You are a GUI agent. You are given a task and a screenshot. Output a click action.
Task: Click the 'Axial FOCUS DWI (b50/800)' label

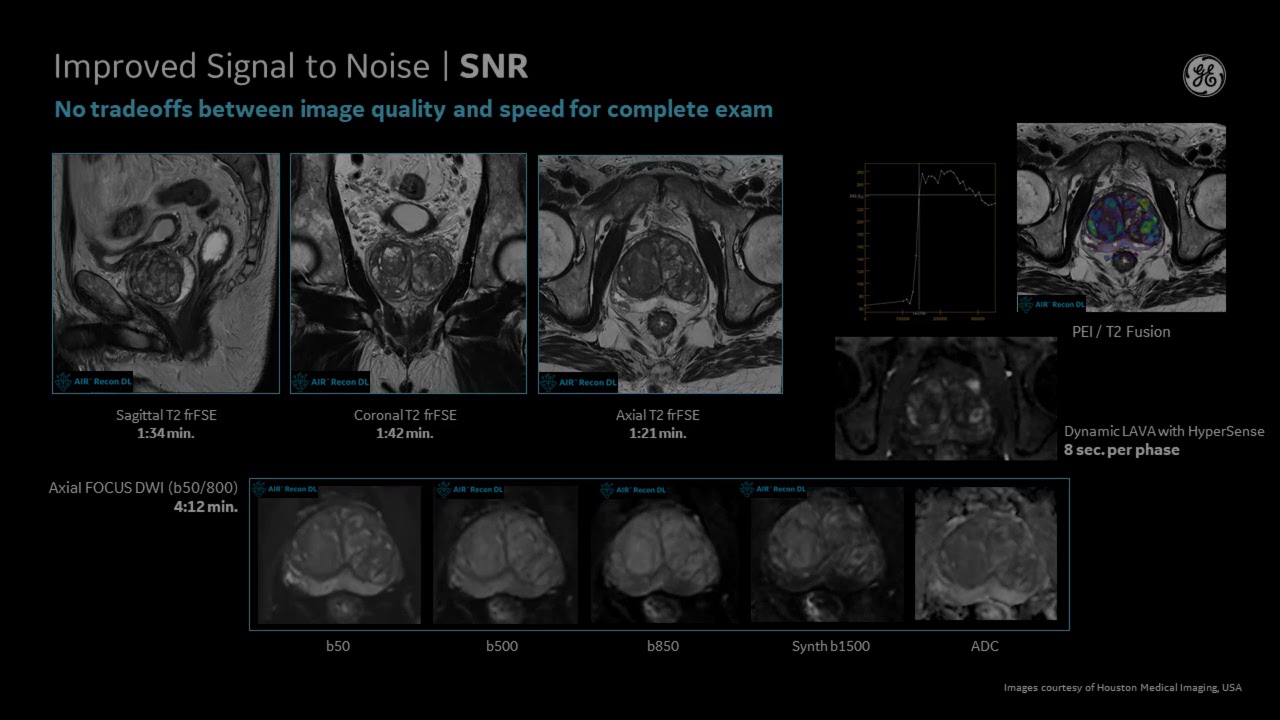(143, 488)
